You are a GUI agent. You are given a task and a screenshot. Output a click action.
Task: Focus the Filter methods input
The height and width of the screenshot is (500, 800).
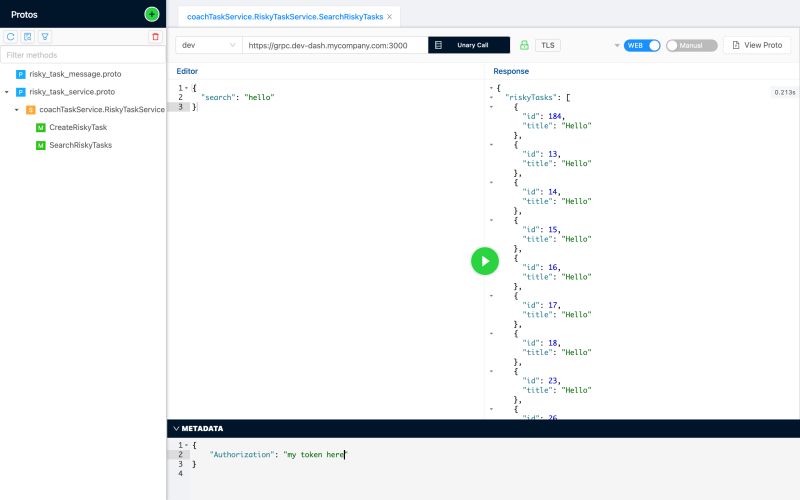(83, 55)
